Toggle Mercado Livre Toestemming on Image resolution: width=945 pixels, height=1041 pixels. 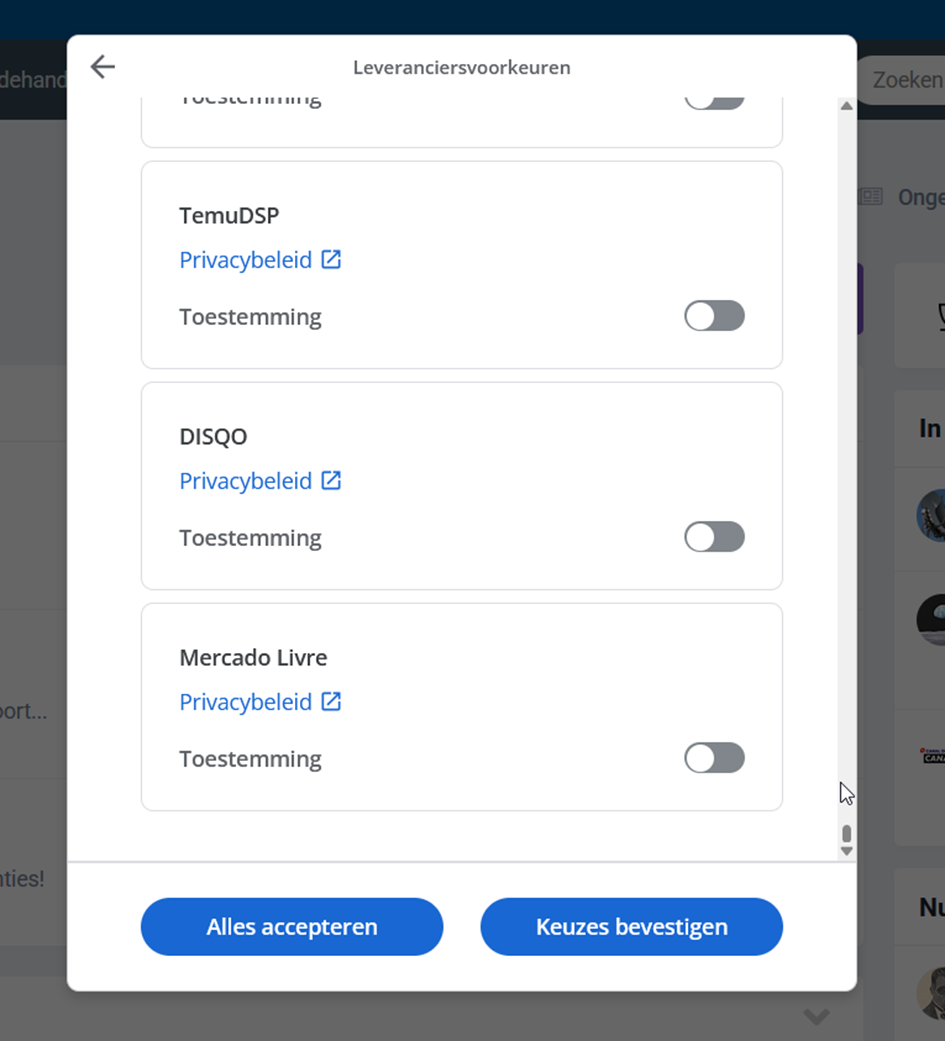714,758
